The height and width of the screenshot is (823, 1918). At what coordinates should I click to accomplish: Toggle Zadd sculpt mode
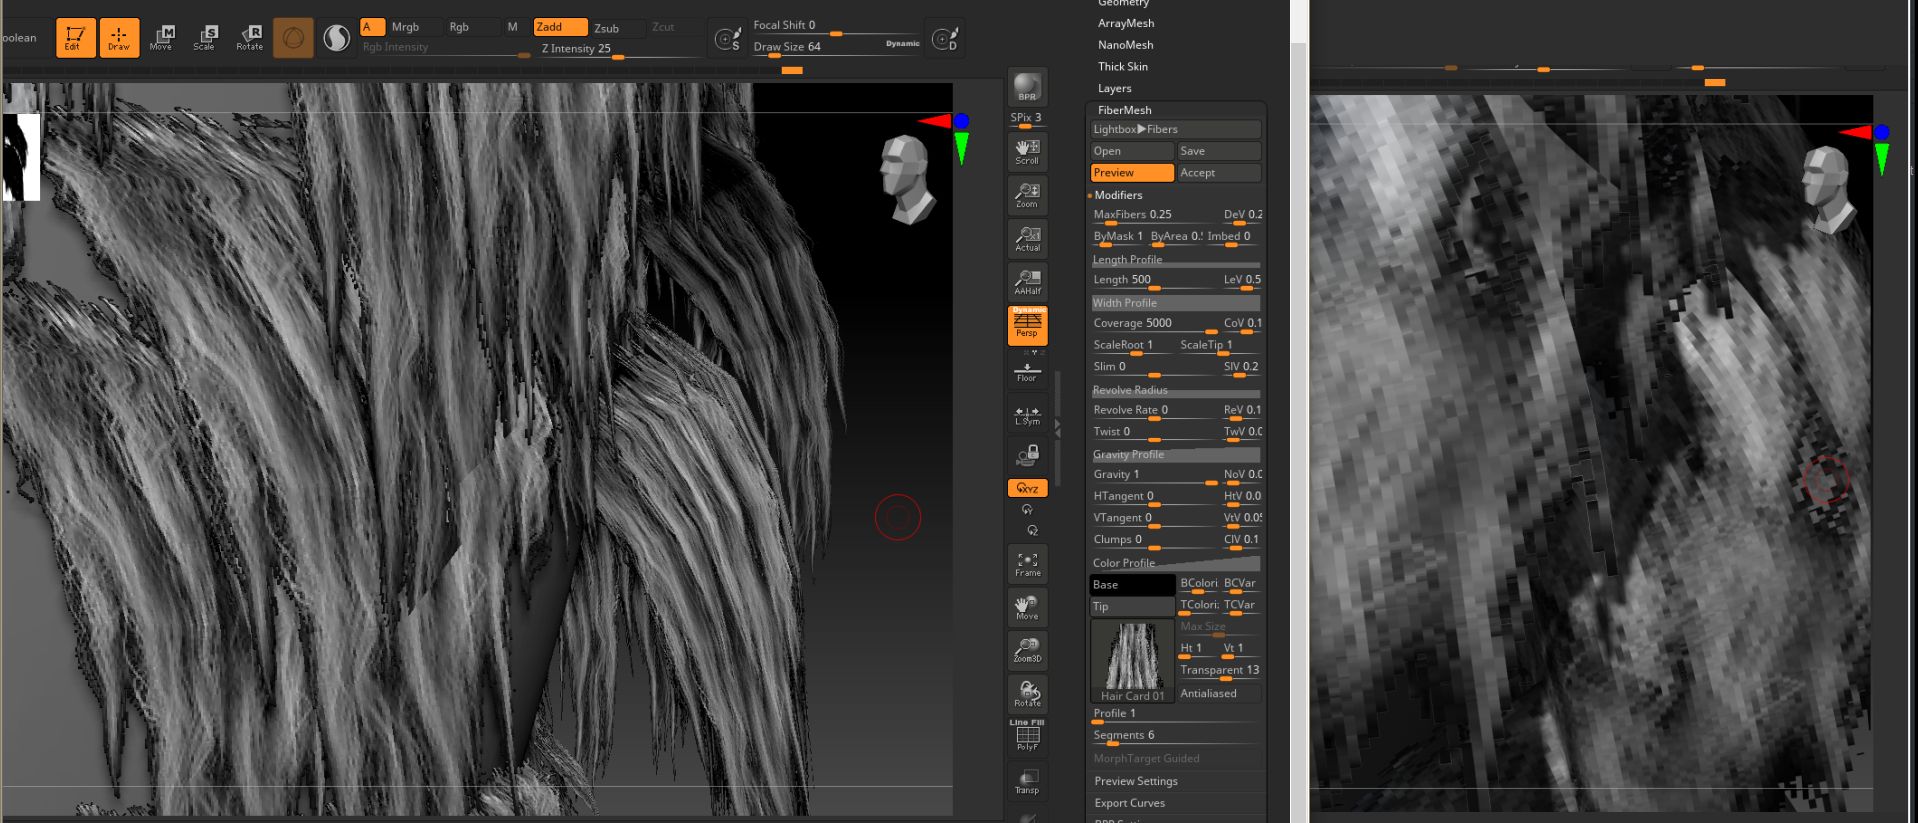coord(560,27)
